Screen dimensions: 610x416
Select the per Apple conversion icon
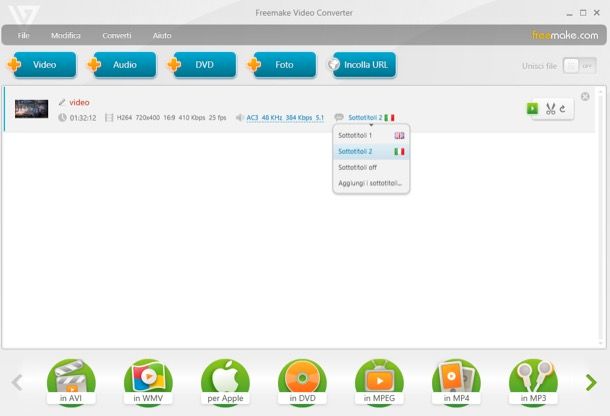pyautogui.click(x=225, y=380)
